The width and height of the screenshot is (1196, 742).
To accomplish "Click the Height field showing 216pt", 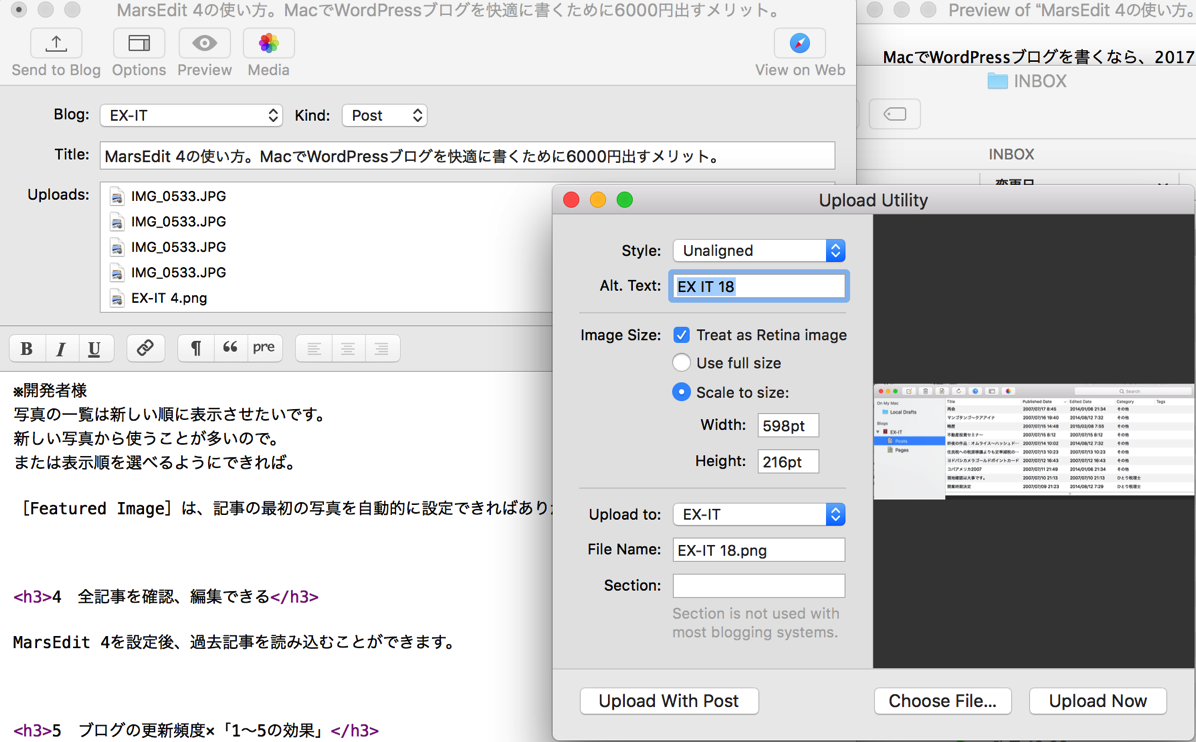I will 788,461.
